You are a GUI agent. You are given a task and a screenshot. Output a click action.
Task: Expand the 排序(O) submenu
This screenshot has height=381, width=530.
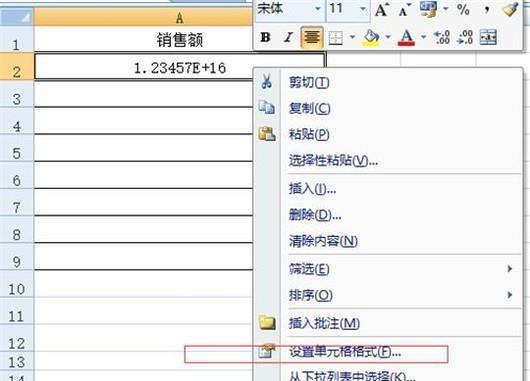click(388, 295)
